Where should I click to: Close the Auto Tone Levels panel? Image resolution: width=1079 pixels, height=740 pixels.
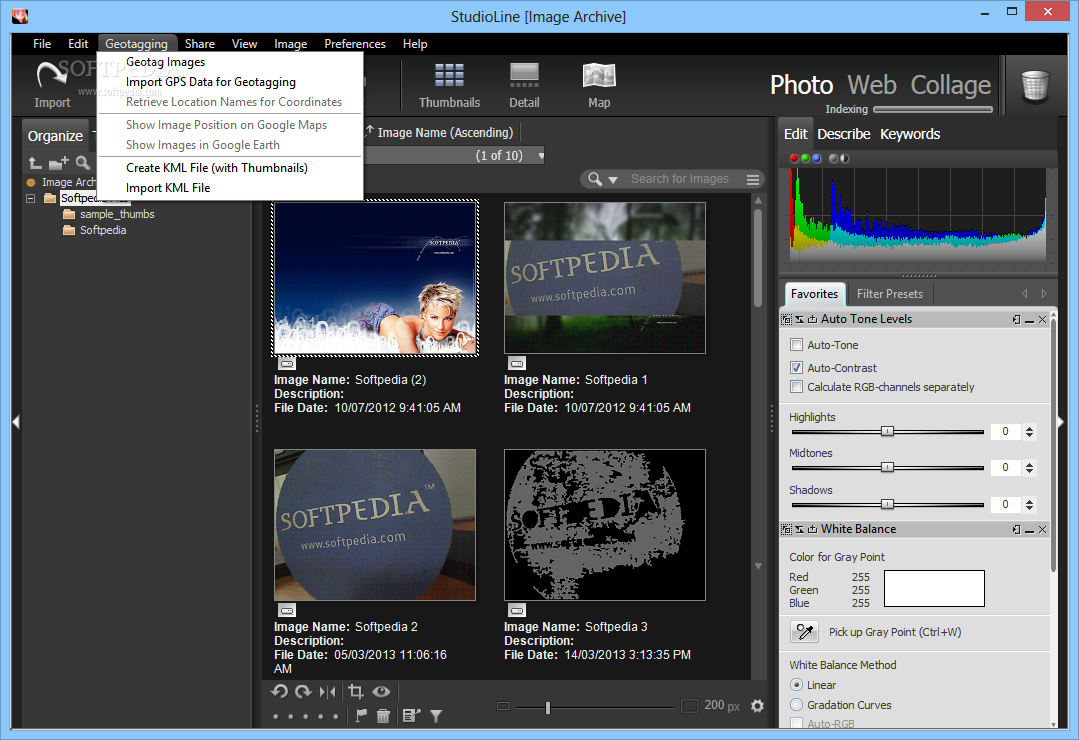point(1043,319)
